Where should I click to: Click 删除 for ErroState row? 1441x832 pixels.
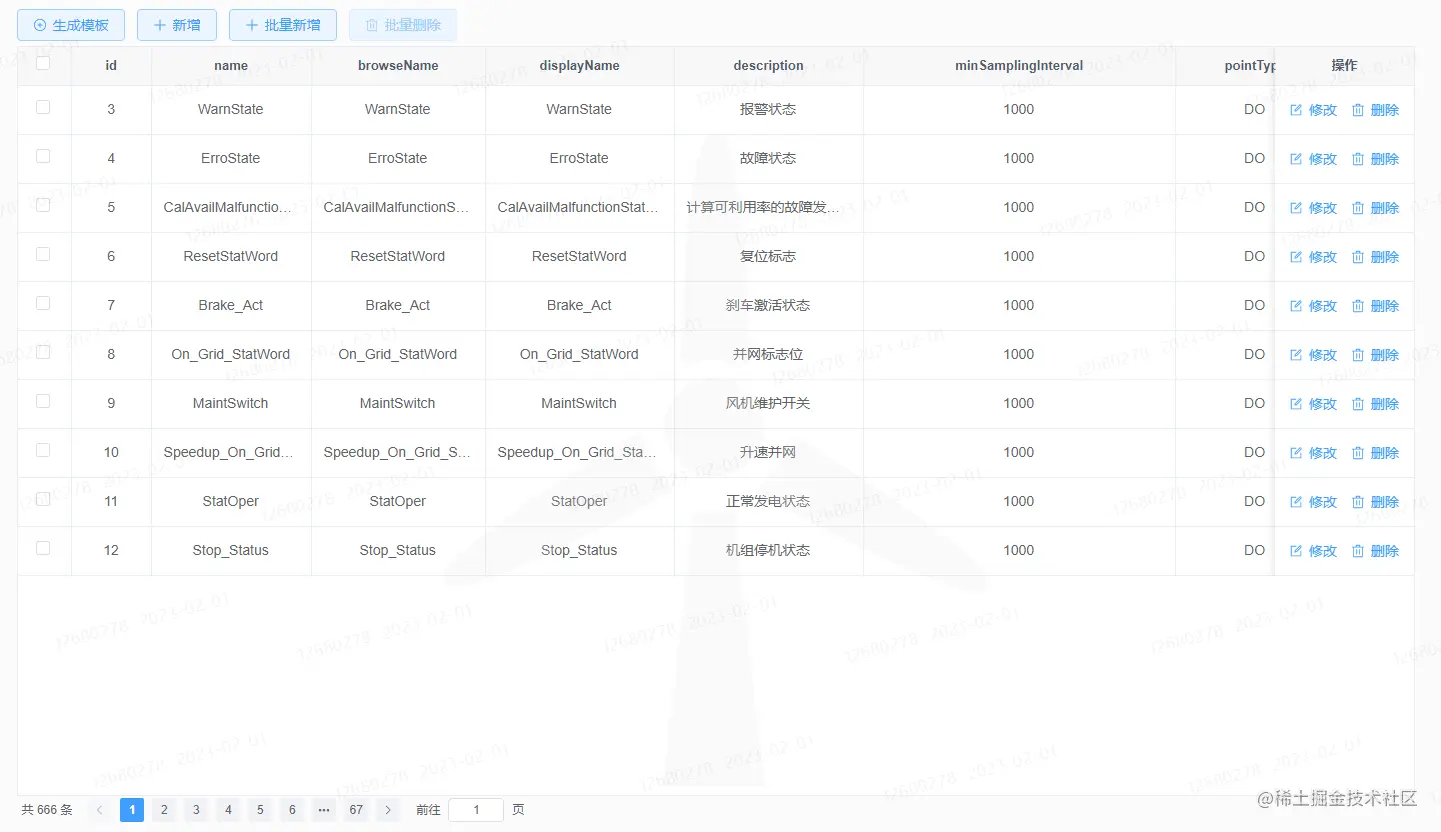pyautogui.click(x=1375, y=159)
